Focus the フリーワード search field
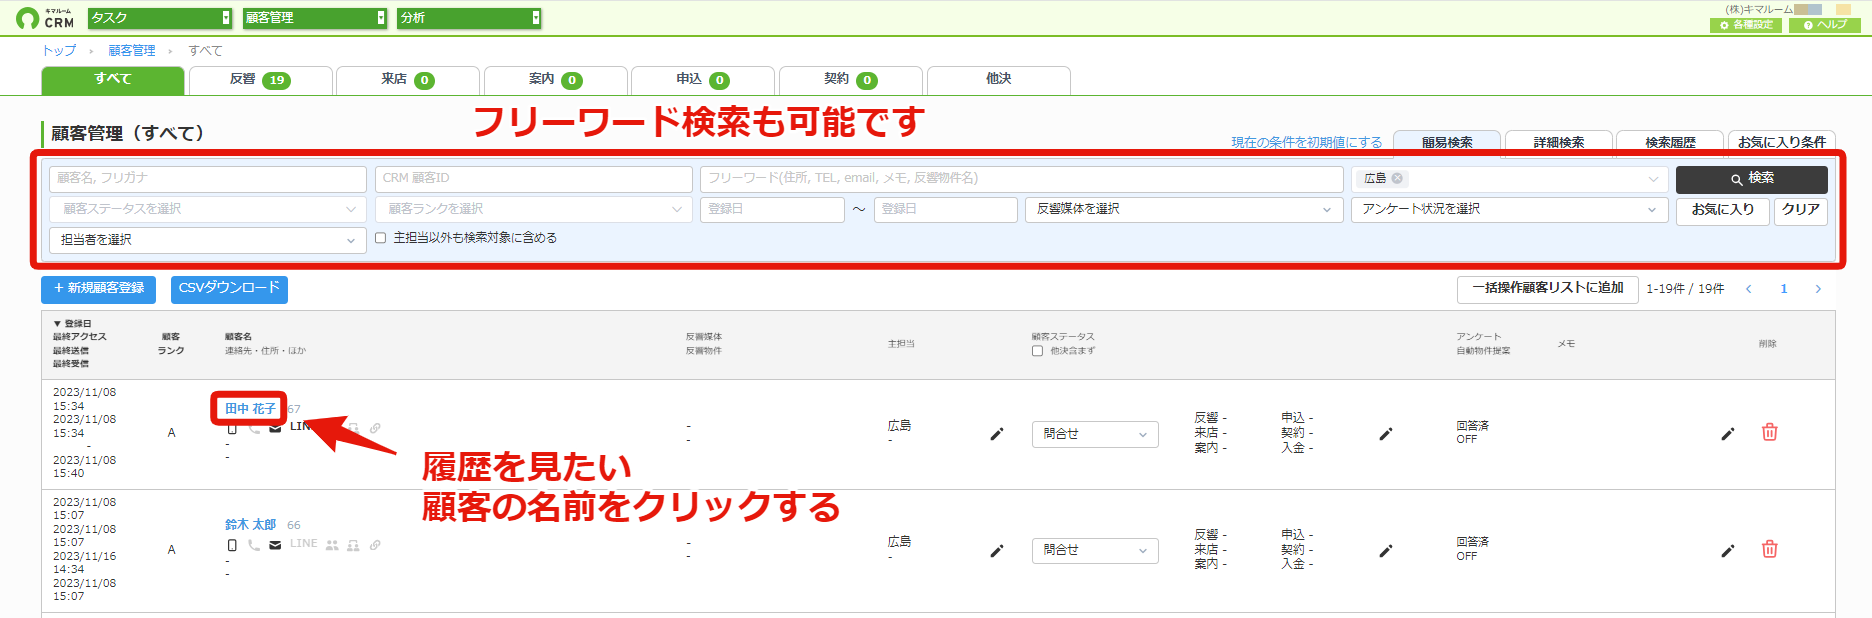This screenshot has height=618, width=1872. [1022, 179]
